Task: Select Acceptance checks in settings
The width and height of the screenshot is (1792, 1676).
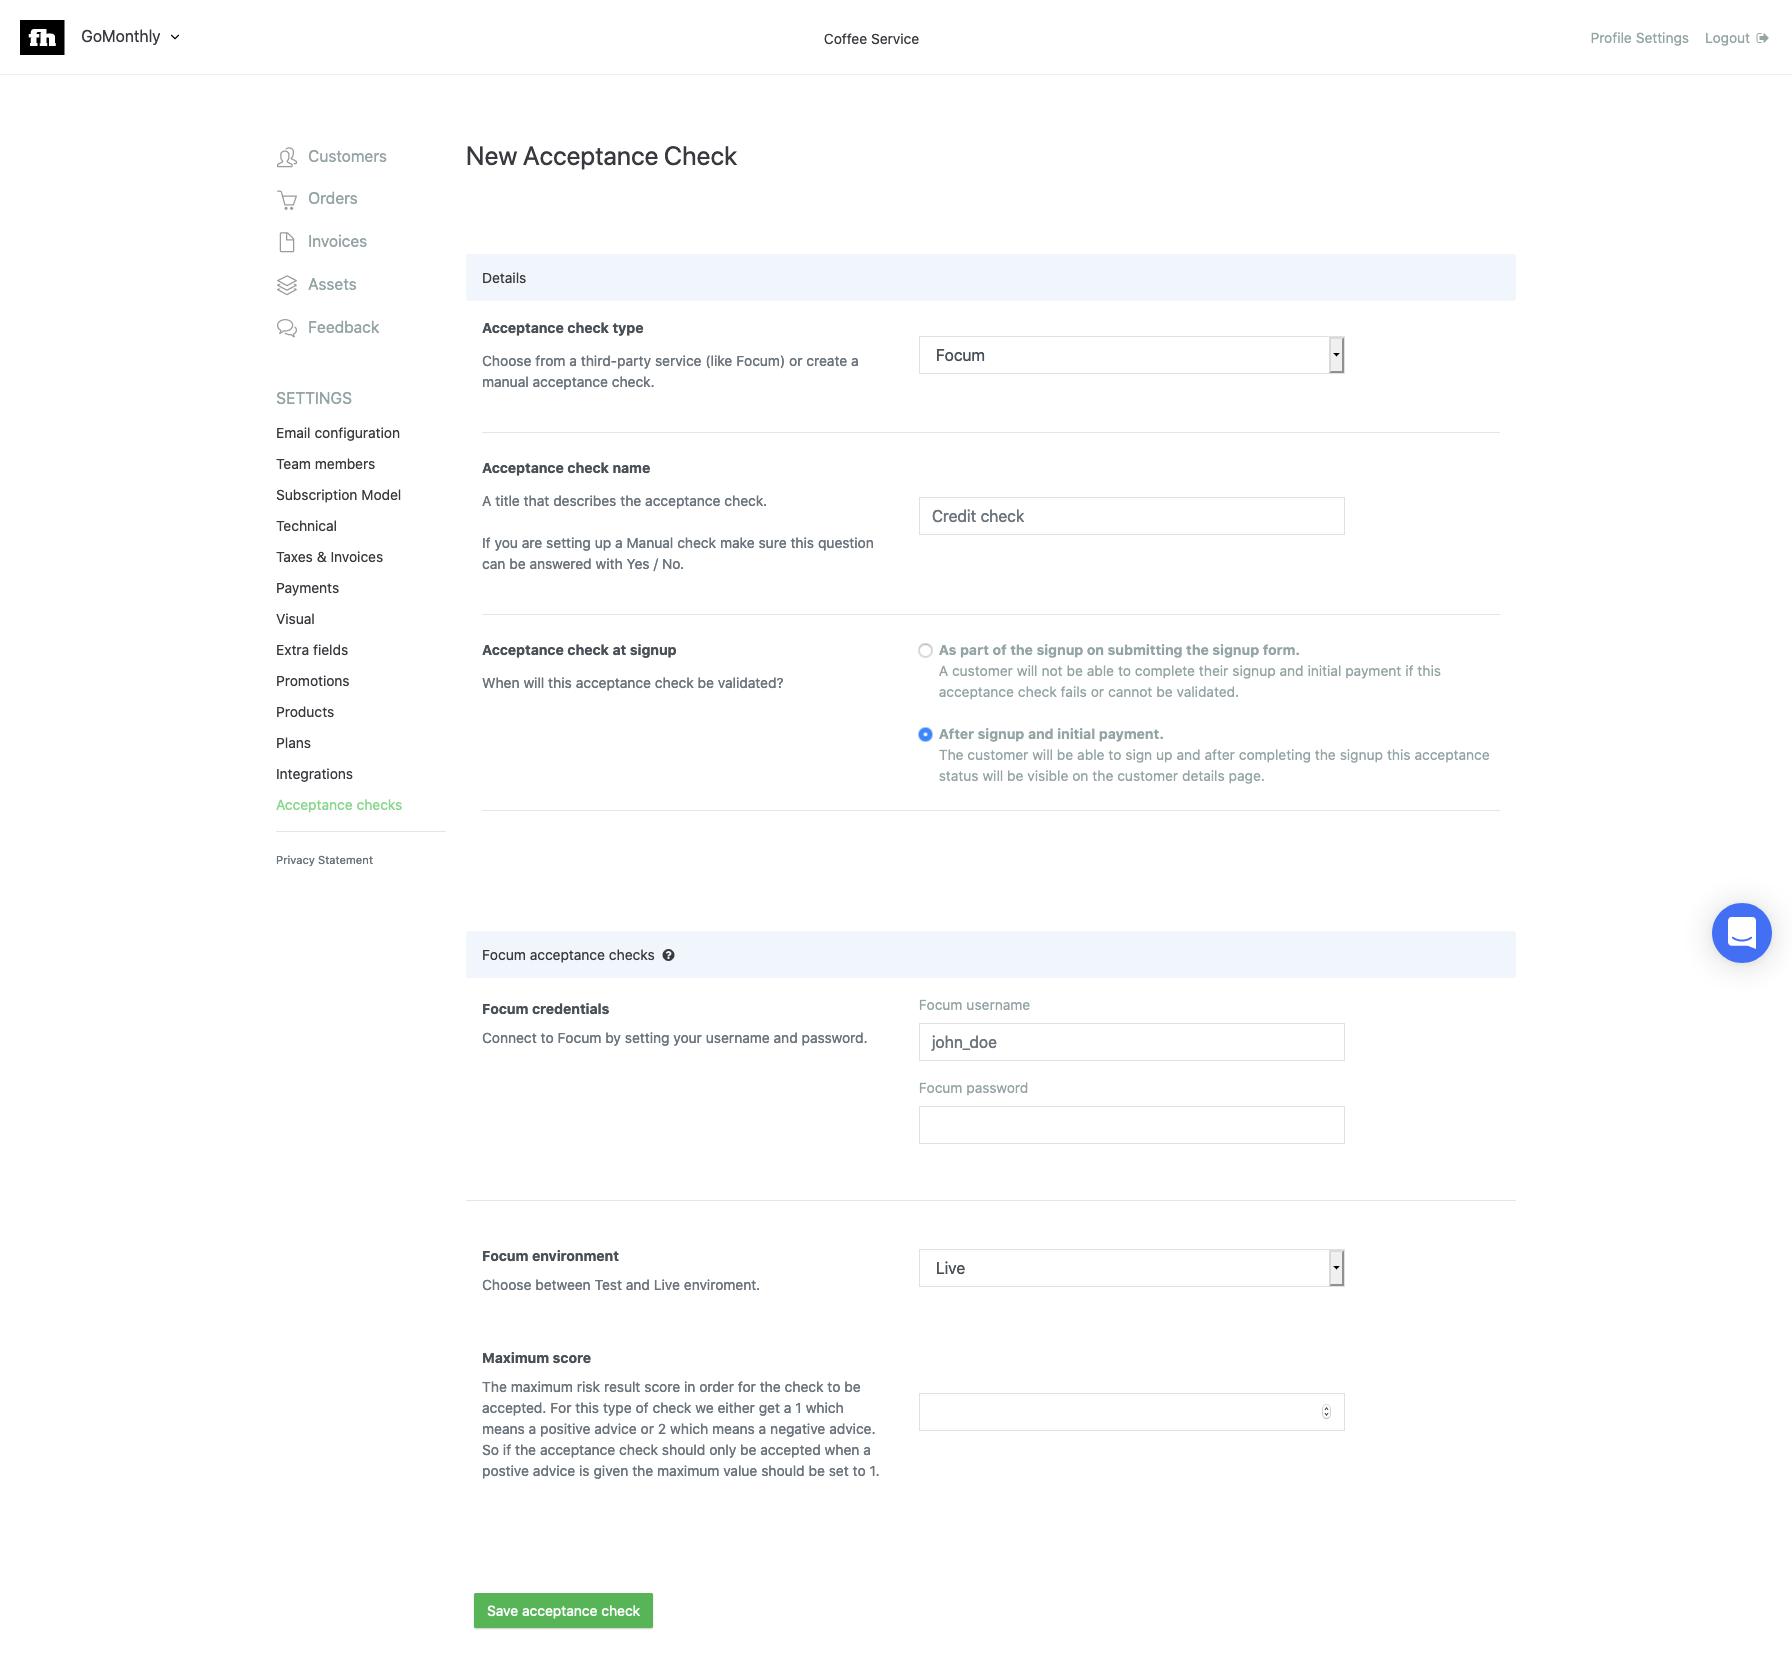Action: [339, 805]
